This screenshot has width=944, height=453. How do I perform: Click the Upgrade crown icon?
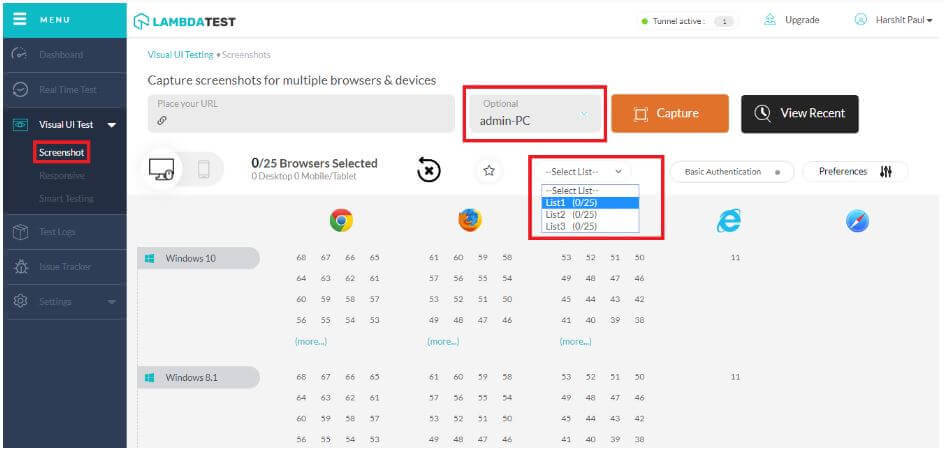tap(769, 20)
